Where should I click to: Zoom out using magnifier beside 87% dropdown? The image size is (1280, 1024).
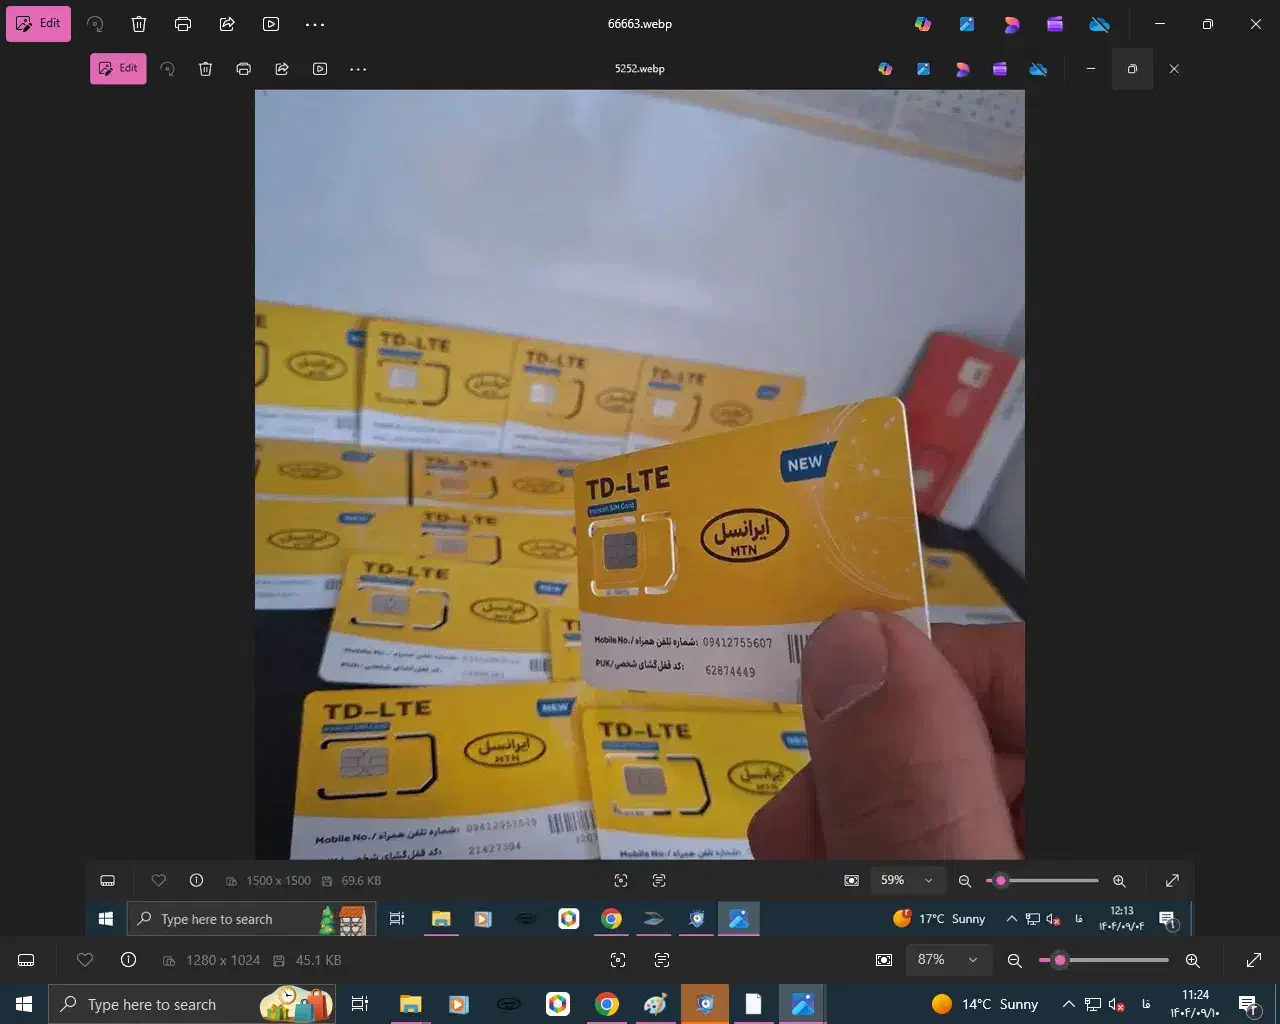point(1014,960)
